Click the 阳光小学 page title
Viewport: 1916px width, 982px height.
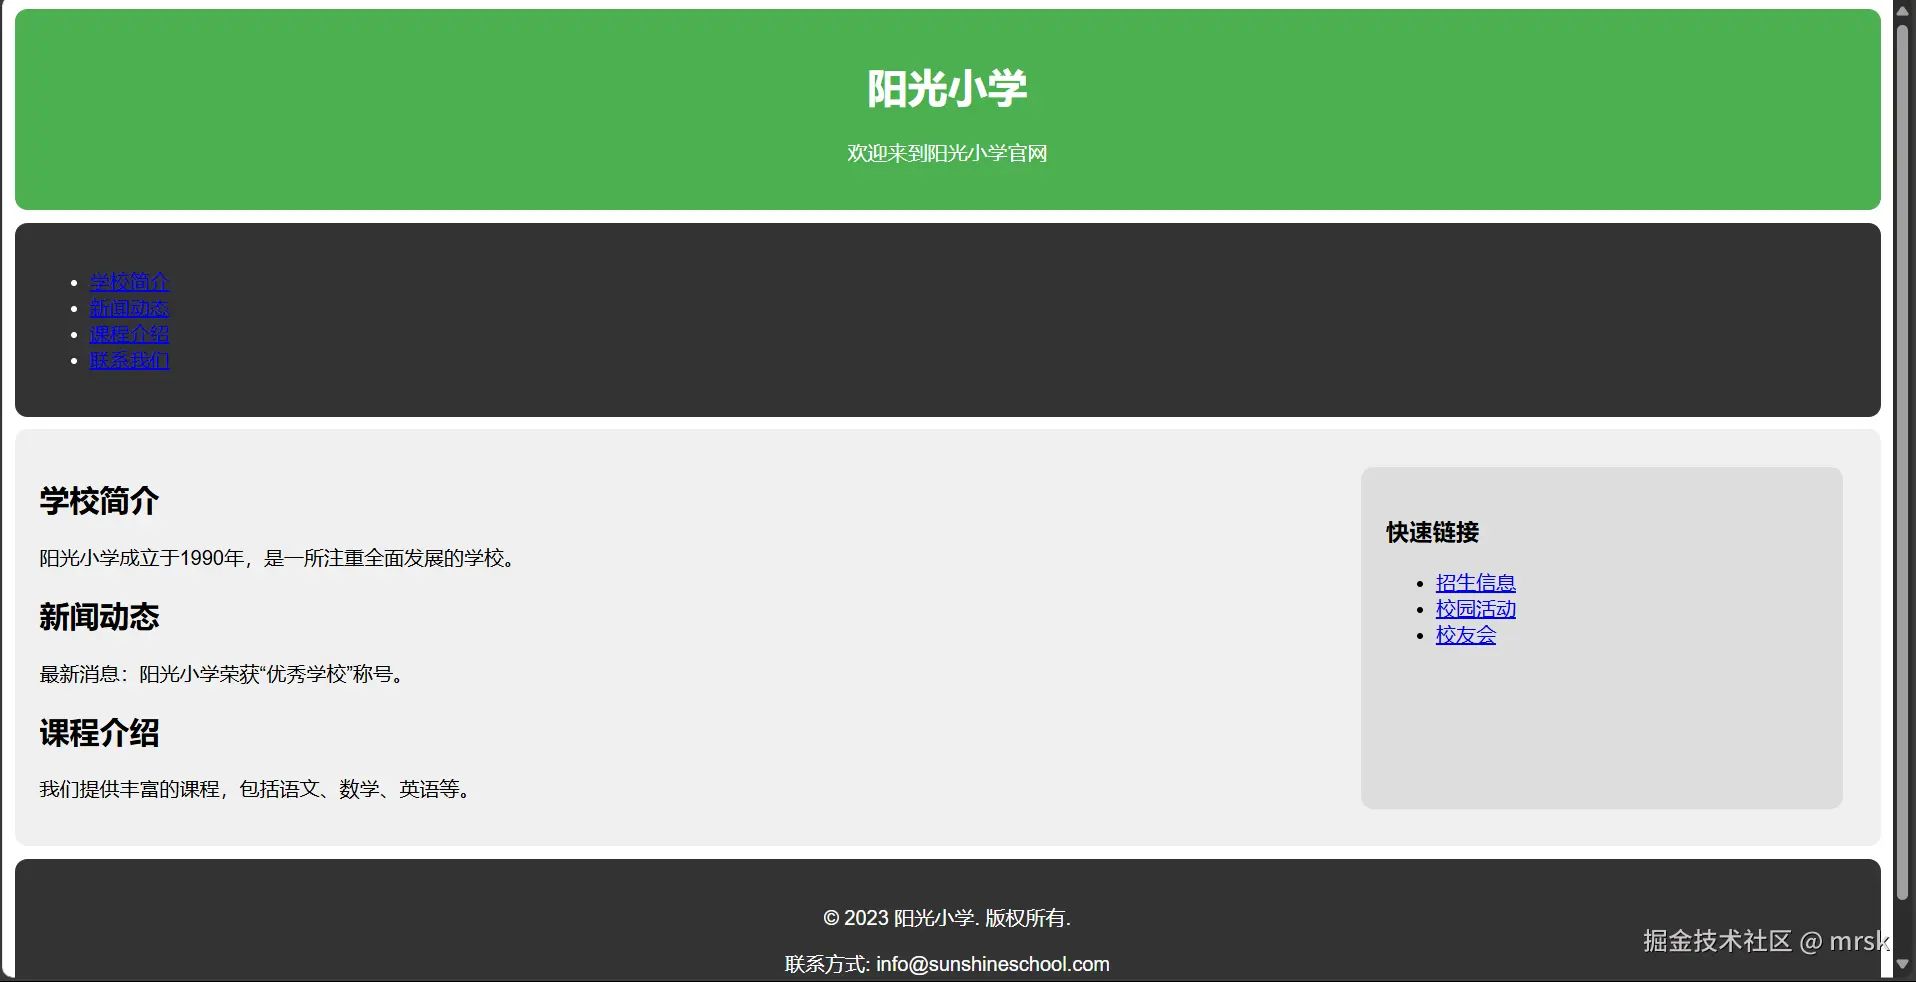[946, 88]
